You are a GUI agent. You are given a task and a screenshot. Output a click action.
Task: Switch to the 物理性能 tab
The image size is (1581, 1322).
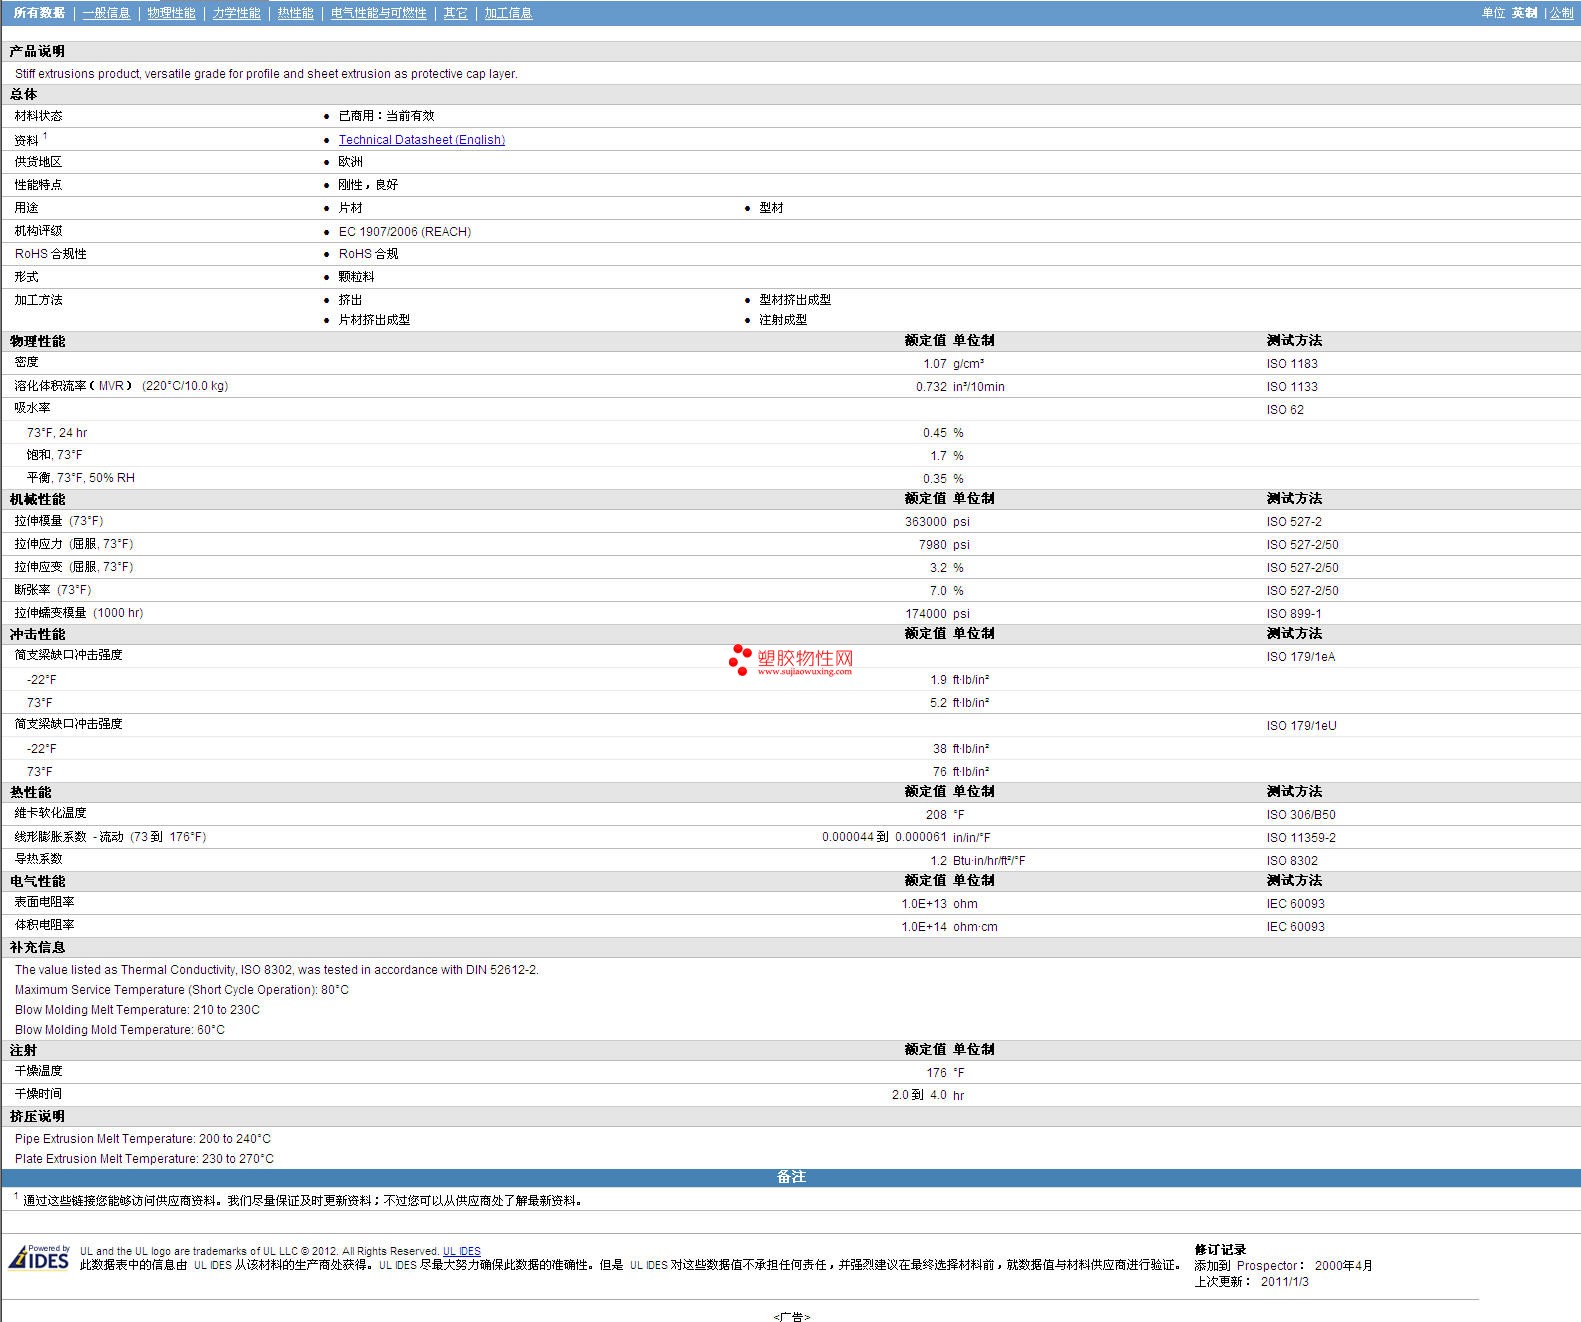[x=171, y=13]
